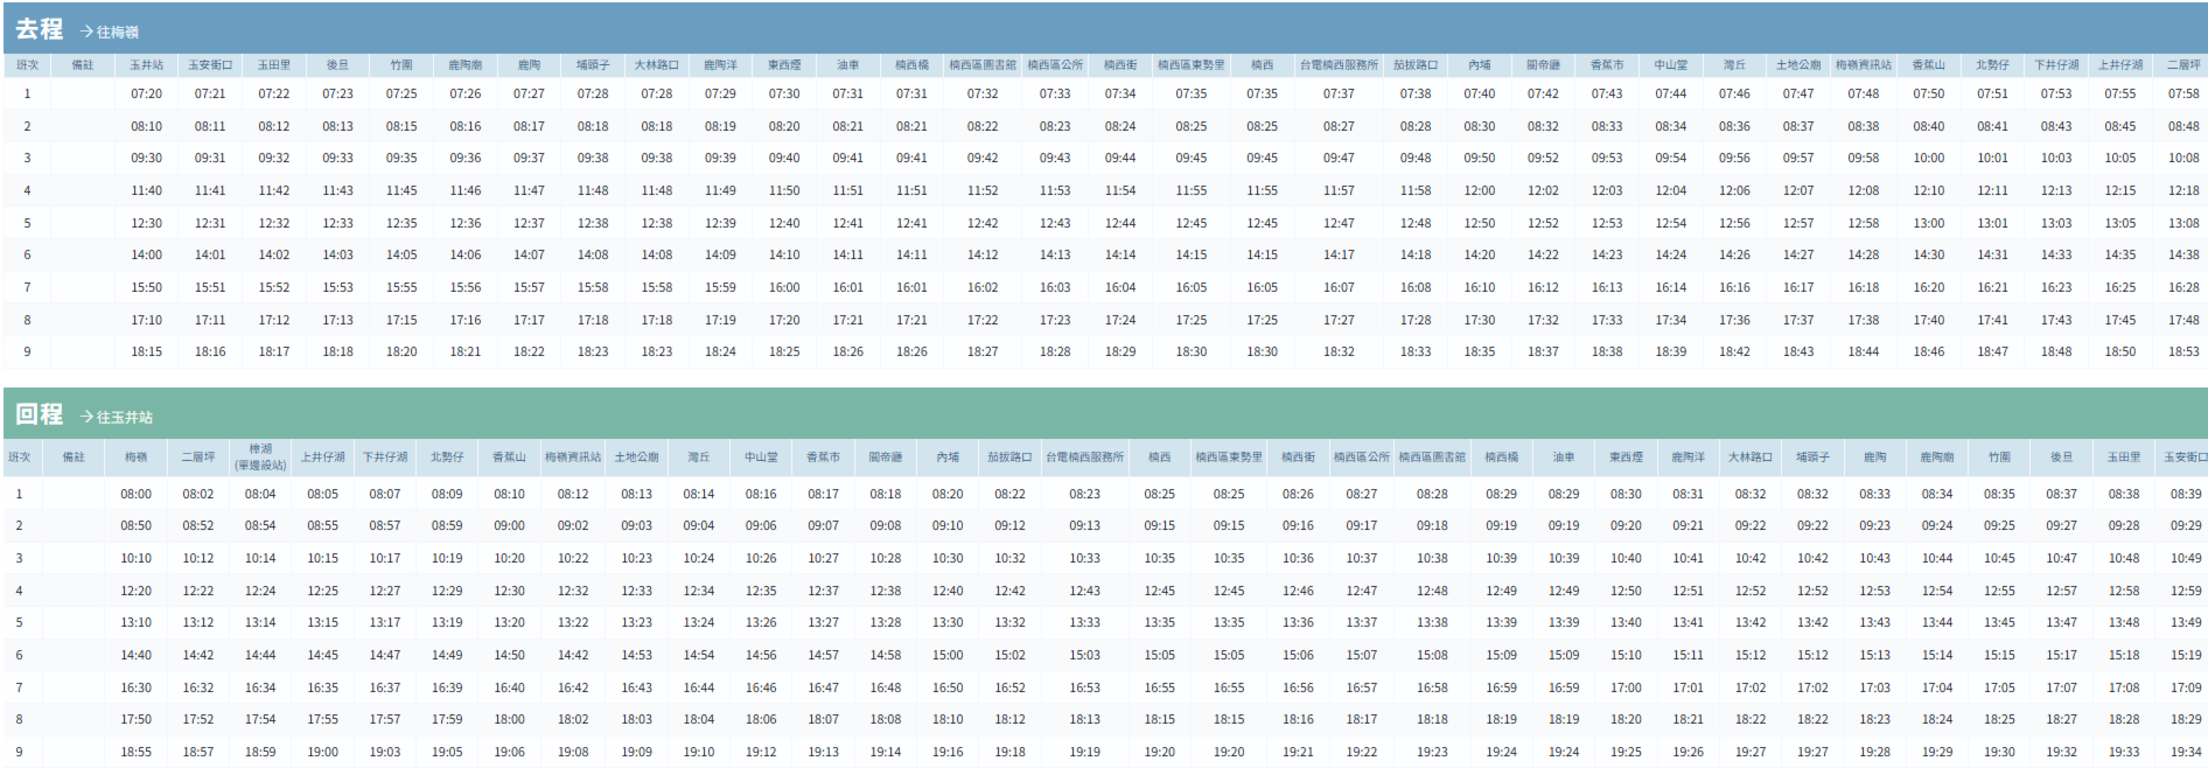The width and height of the screenshot is (2208, 768).
Task: Click trip number 5 in 去程 table
Action: 27,223
